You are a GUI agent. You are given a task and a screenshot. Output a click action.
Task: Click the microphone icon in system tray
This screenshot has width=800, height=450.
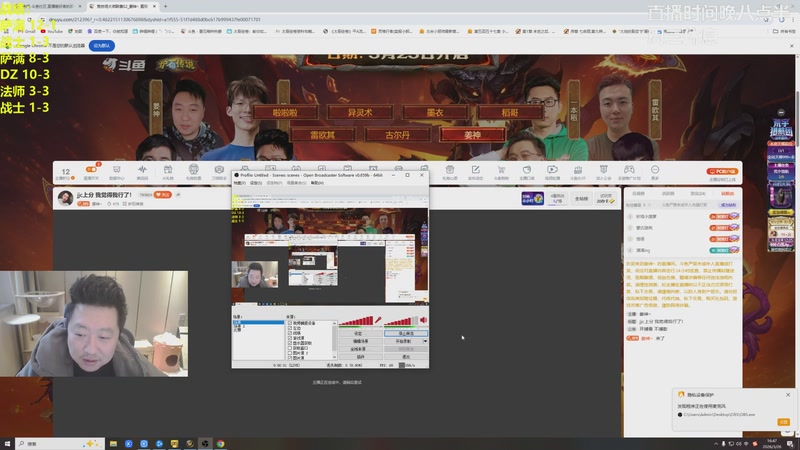(x=723, y=444)
